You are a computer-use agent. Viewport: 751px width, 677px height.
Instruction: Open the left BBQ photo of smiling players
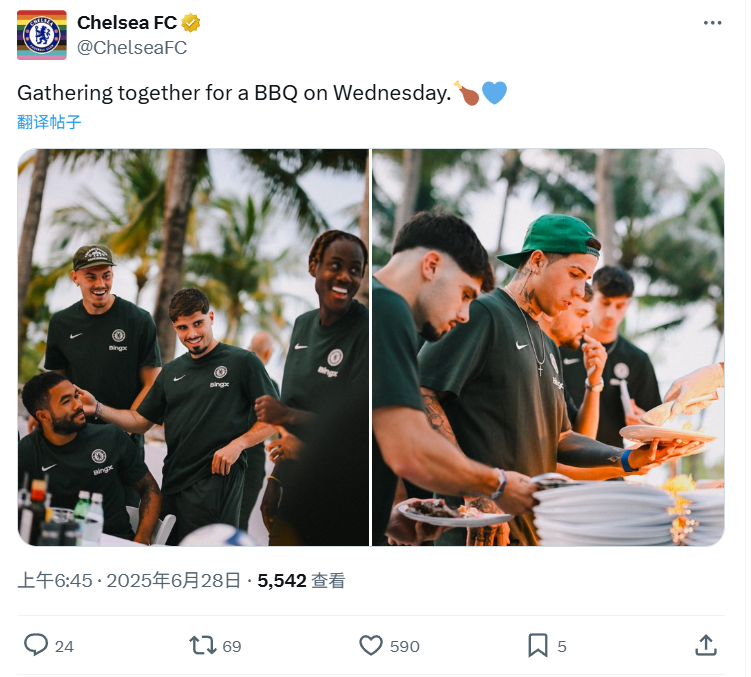coord(193,347)
